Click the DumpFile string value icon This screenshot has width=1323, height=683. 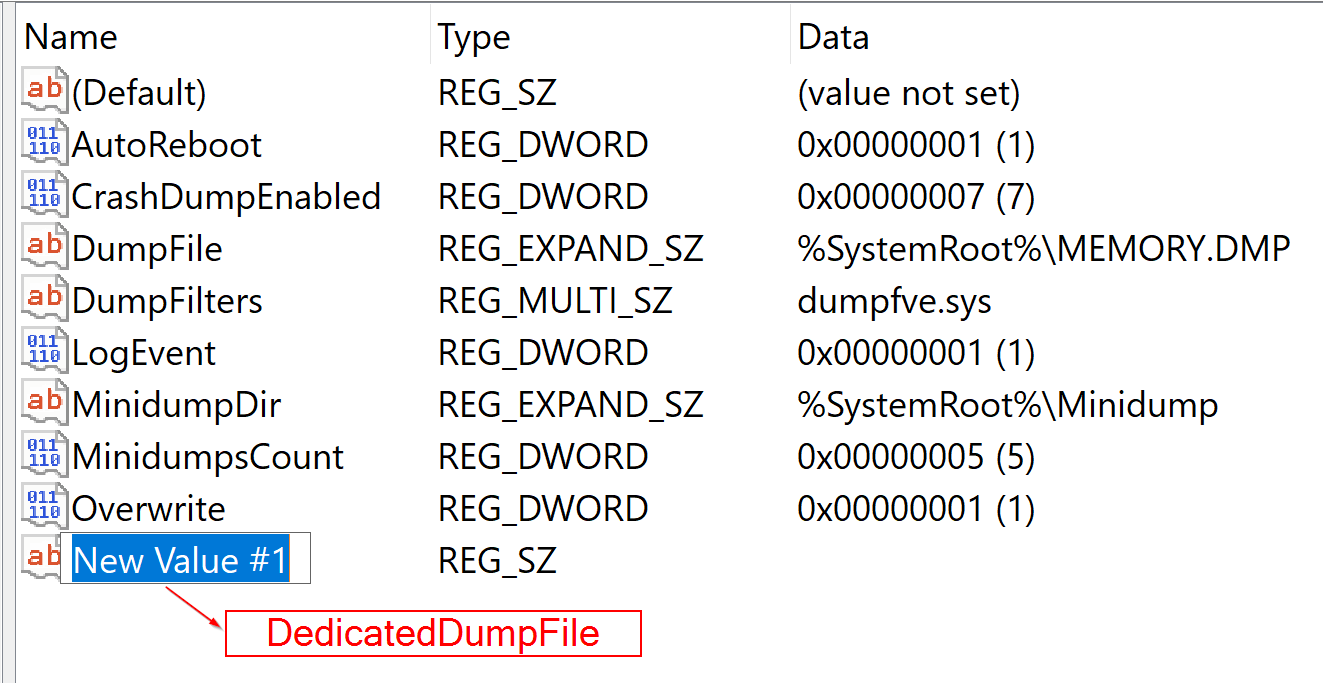pyautogui.click(x=45, y=248)
